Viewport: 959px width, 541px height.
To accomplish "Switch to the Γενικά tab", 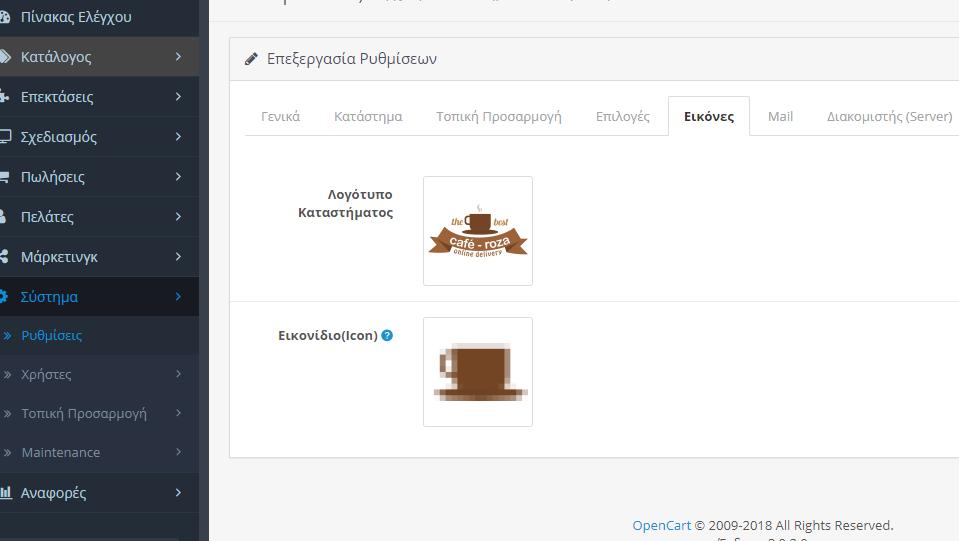I will coord(280,116).
